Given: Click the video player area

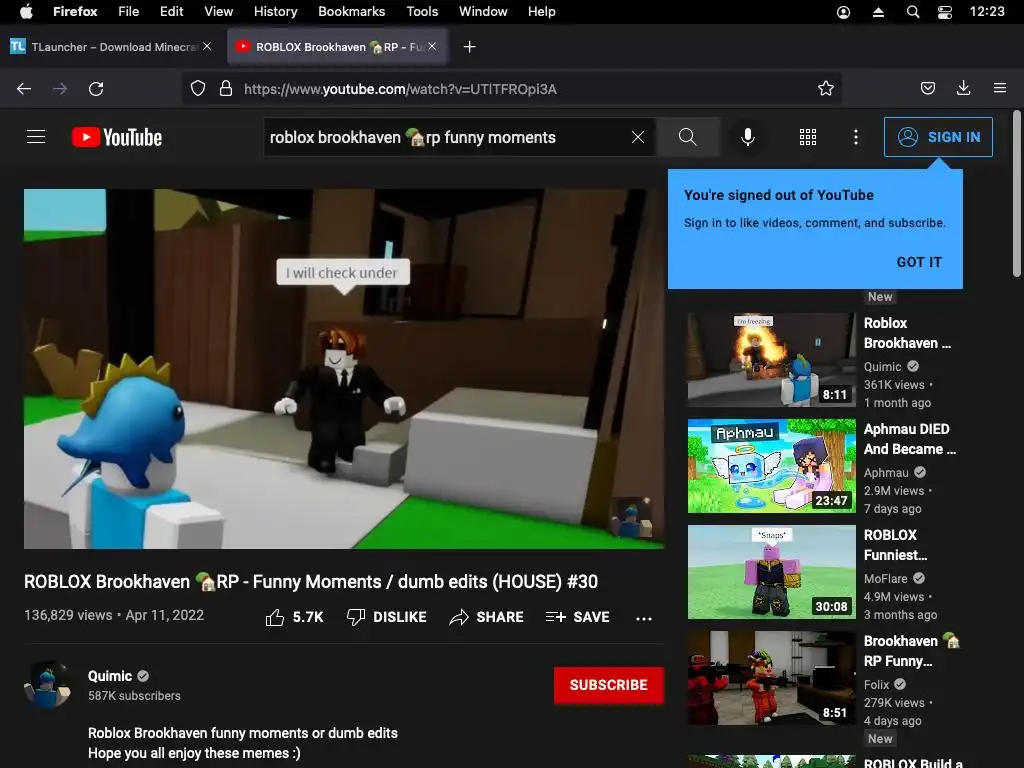Looking at the screenshot, I should (344, 369).
